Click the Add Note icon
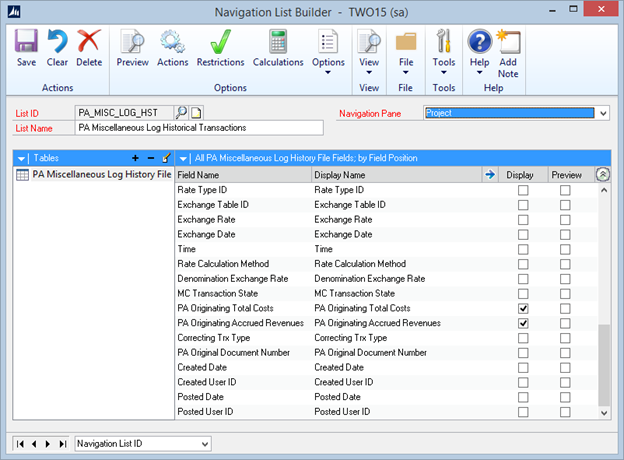 508,41
